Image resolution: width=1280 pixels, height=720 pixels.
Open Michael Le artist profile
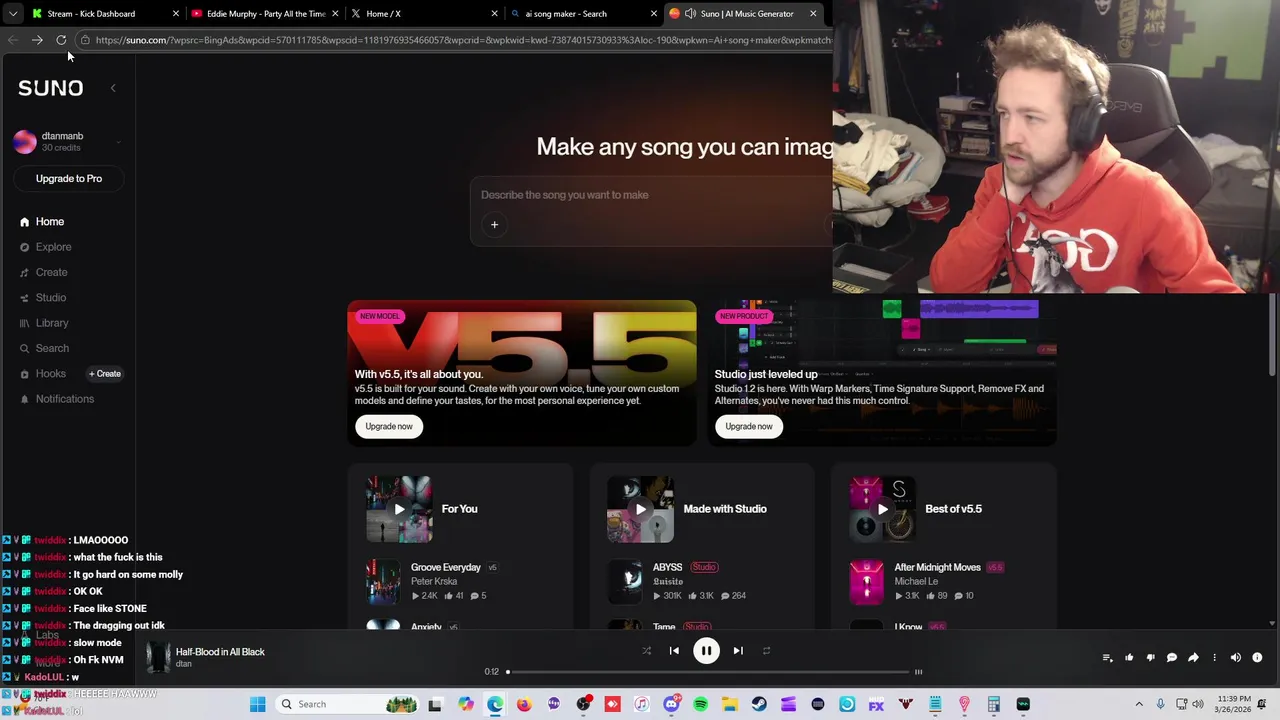click(x=916, y=582)
